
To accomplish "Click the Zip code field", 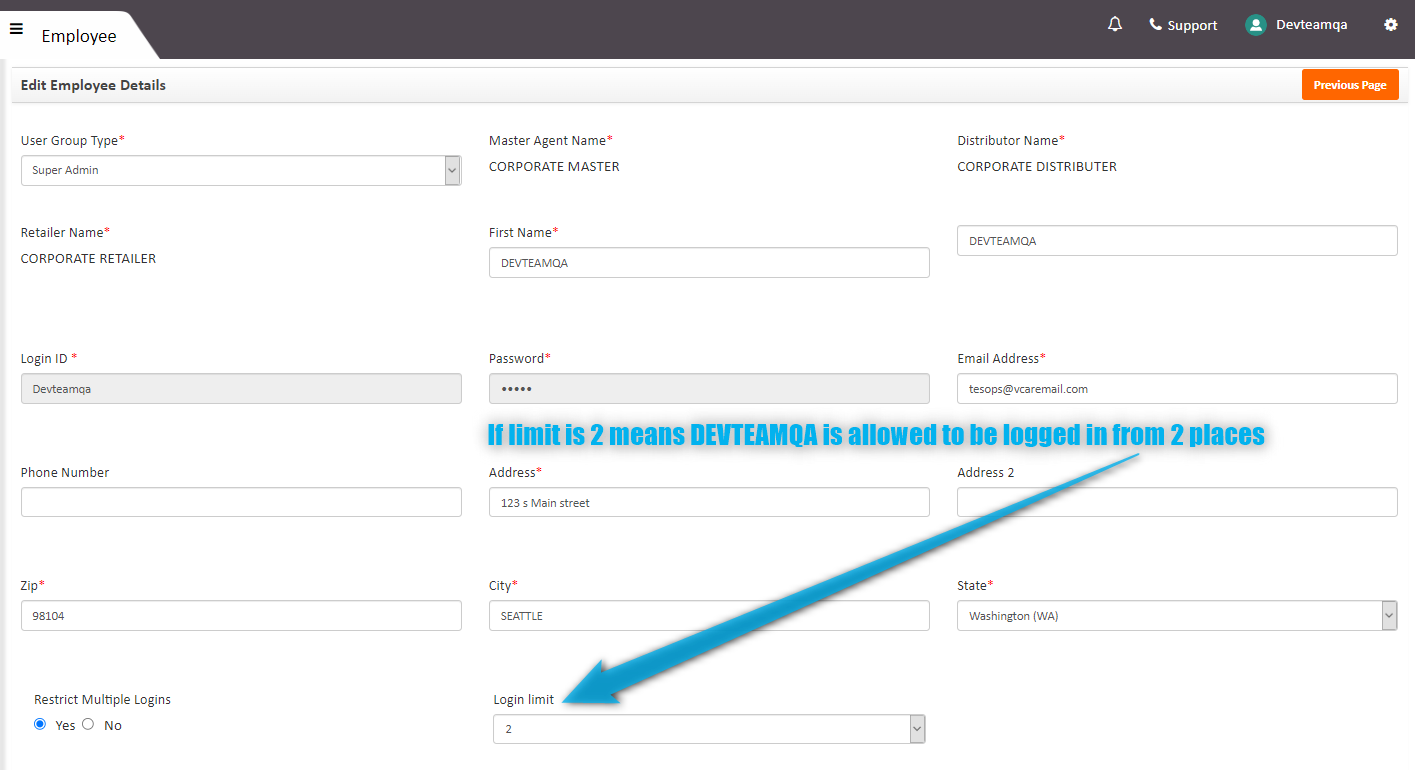I will 241,616.
